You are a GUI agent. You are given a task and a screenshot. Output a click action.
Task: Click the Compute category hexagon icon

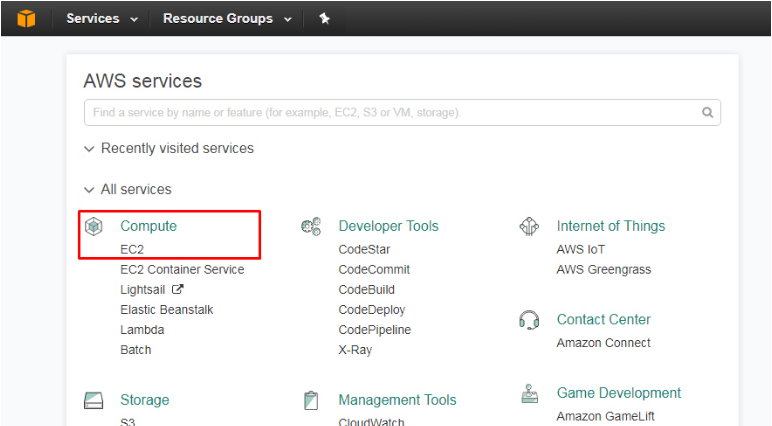pyautogui.click(x=94, y=227)
